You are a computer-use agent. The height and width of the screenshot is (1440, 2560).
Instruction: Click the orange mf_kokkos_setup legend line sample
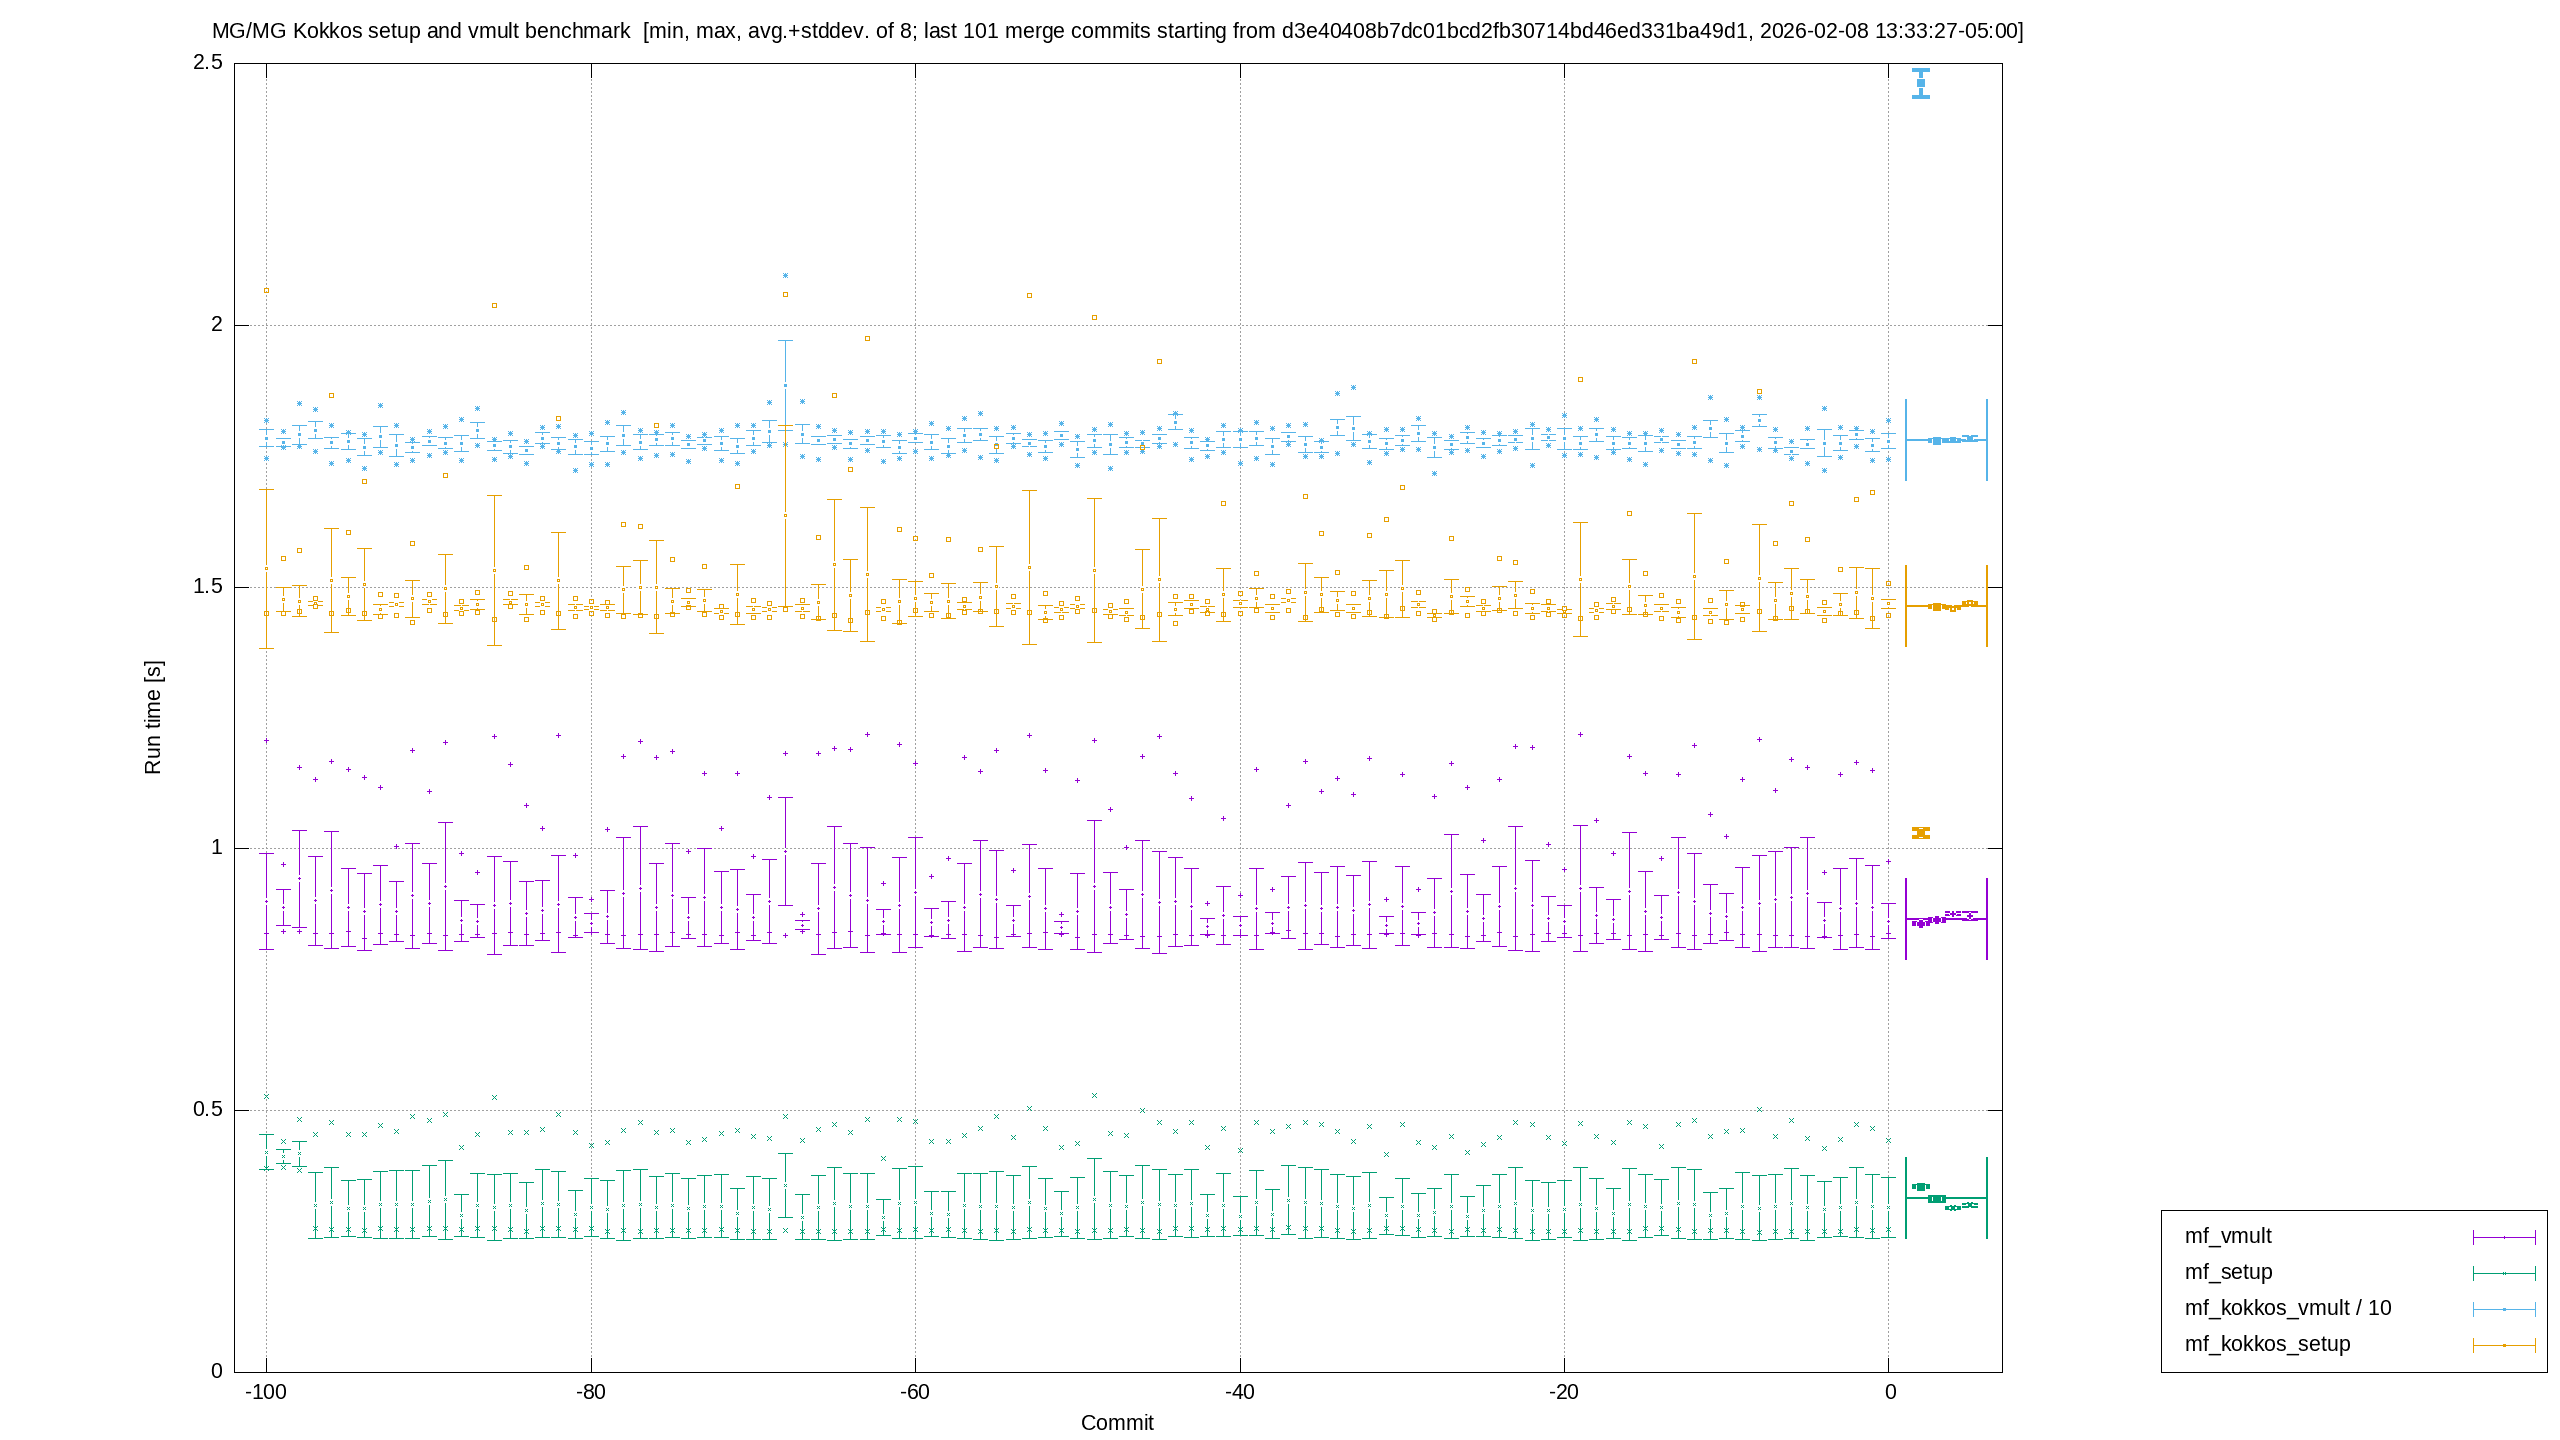click(2504, 1346)
